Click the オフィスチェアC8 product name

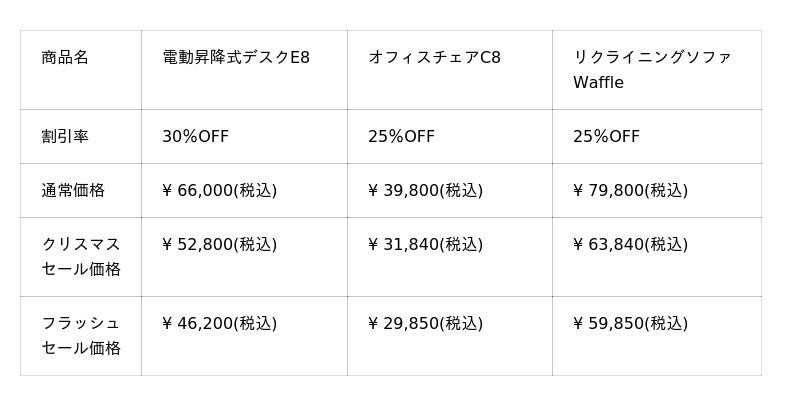point(434,58)
